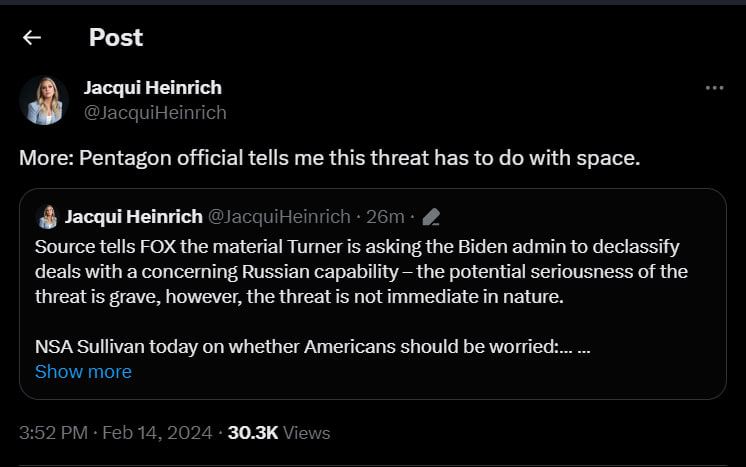This screenshot has height=467, width=746.
Task: Click the back arrow icon
Action: 32,38
